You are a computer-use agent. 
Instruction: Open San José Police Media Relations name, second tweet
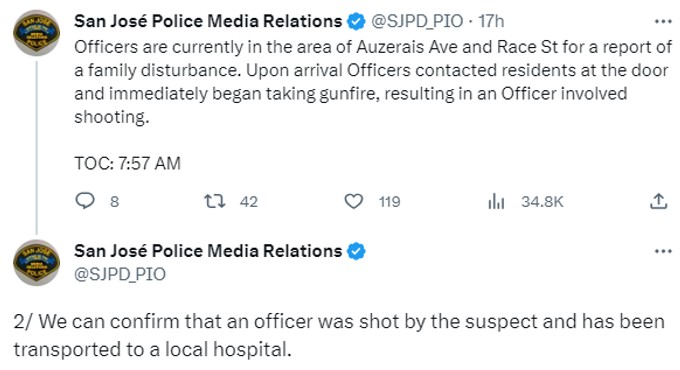click(208, 251)
